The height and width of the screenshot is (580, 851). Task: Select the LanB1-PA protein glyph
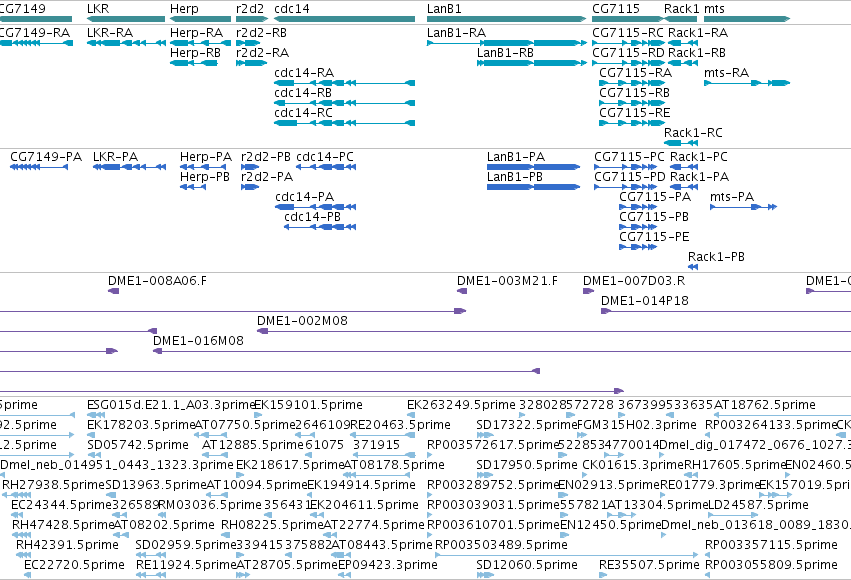tap(534, 167)
